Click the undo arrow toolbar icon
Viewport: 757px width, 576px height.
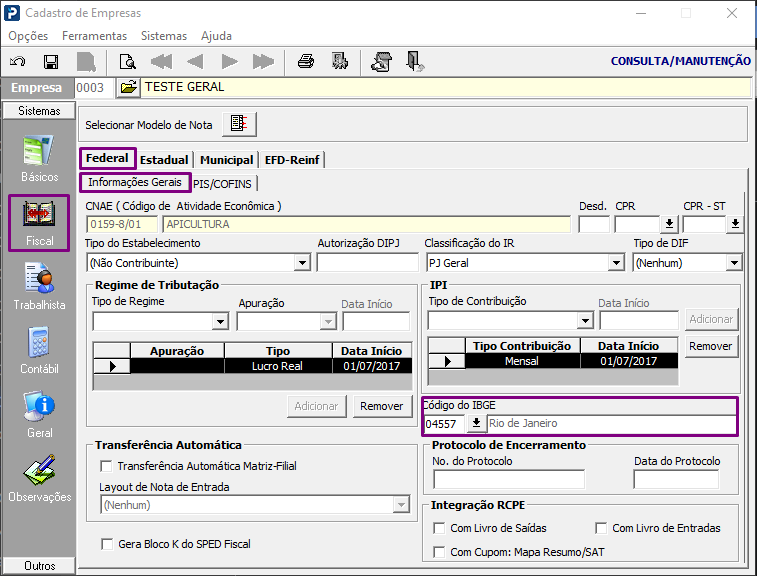tap(18, 62)
